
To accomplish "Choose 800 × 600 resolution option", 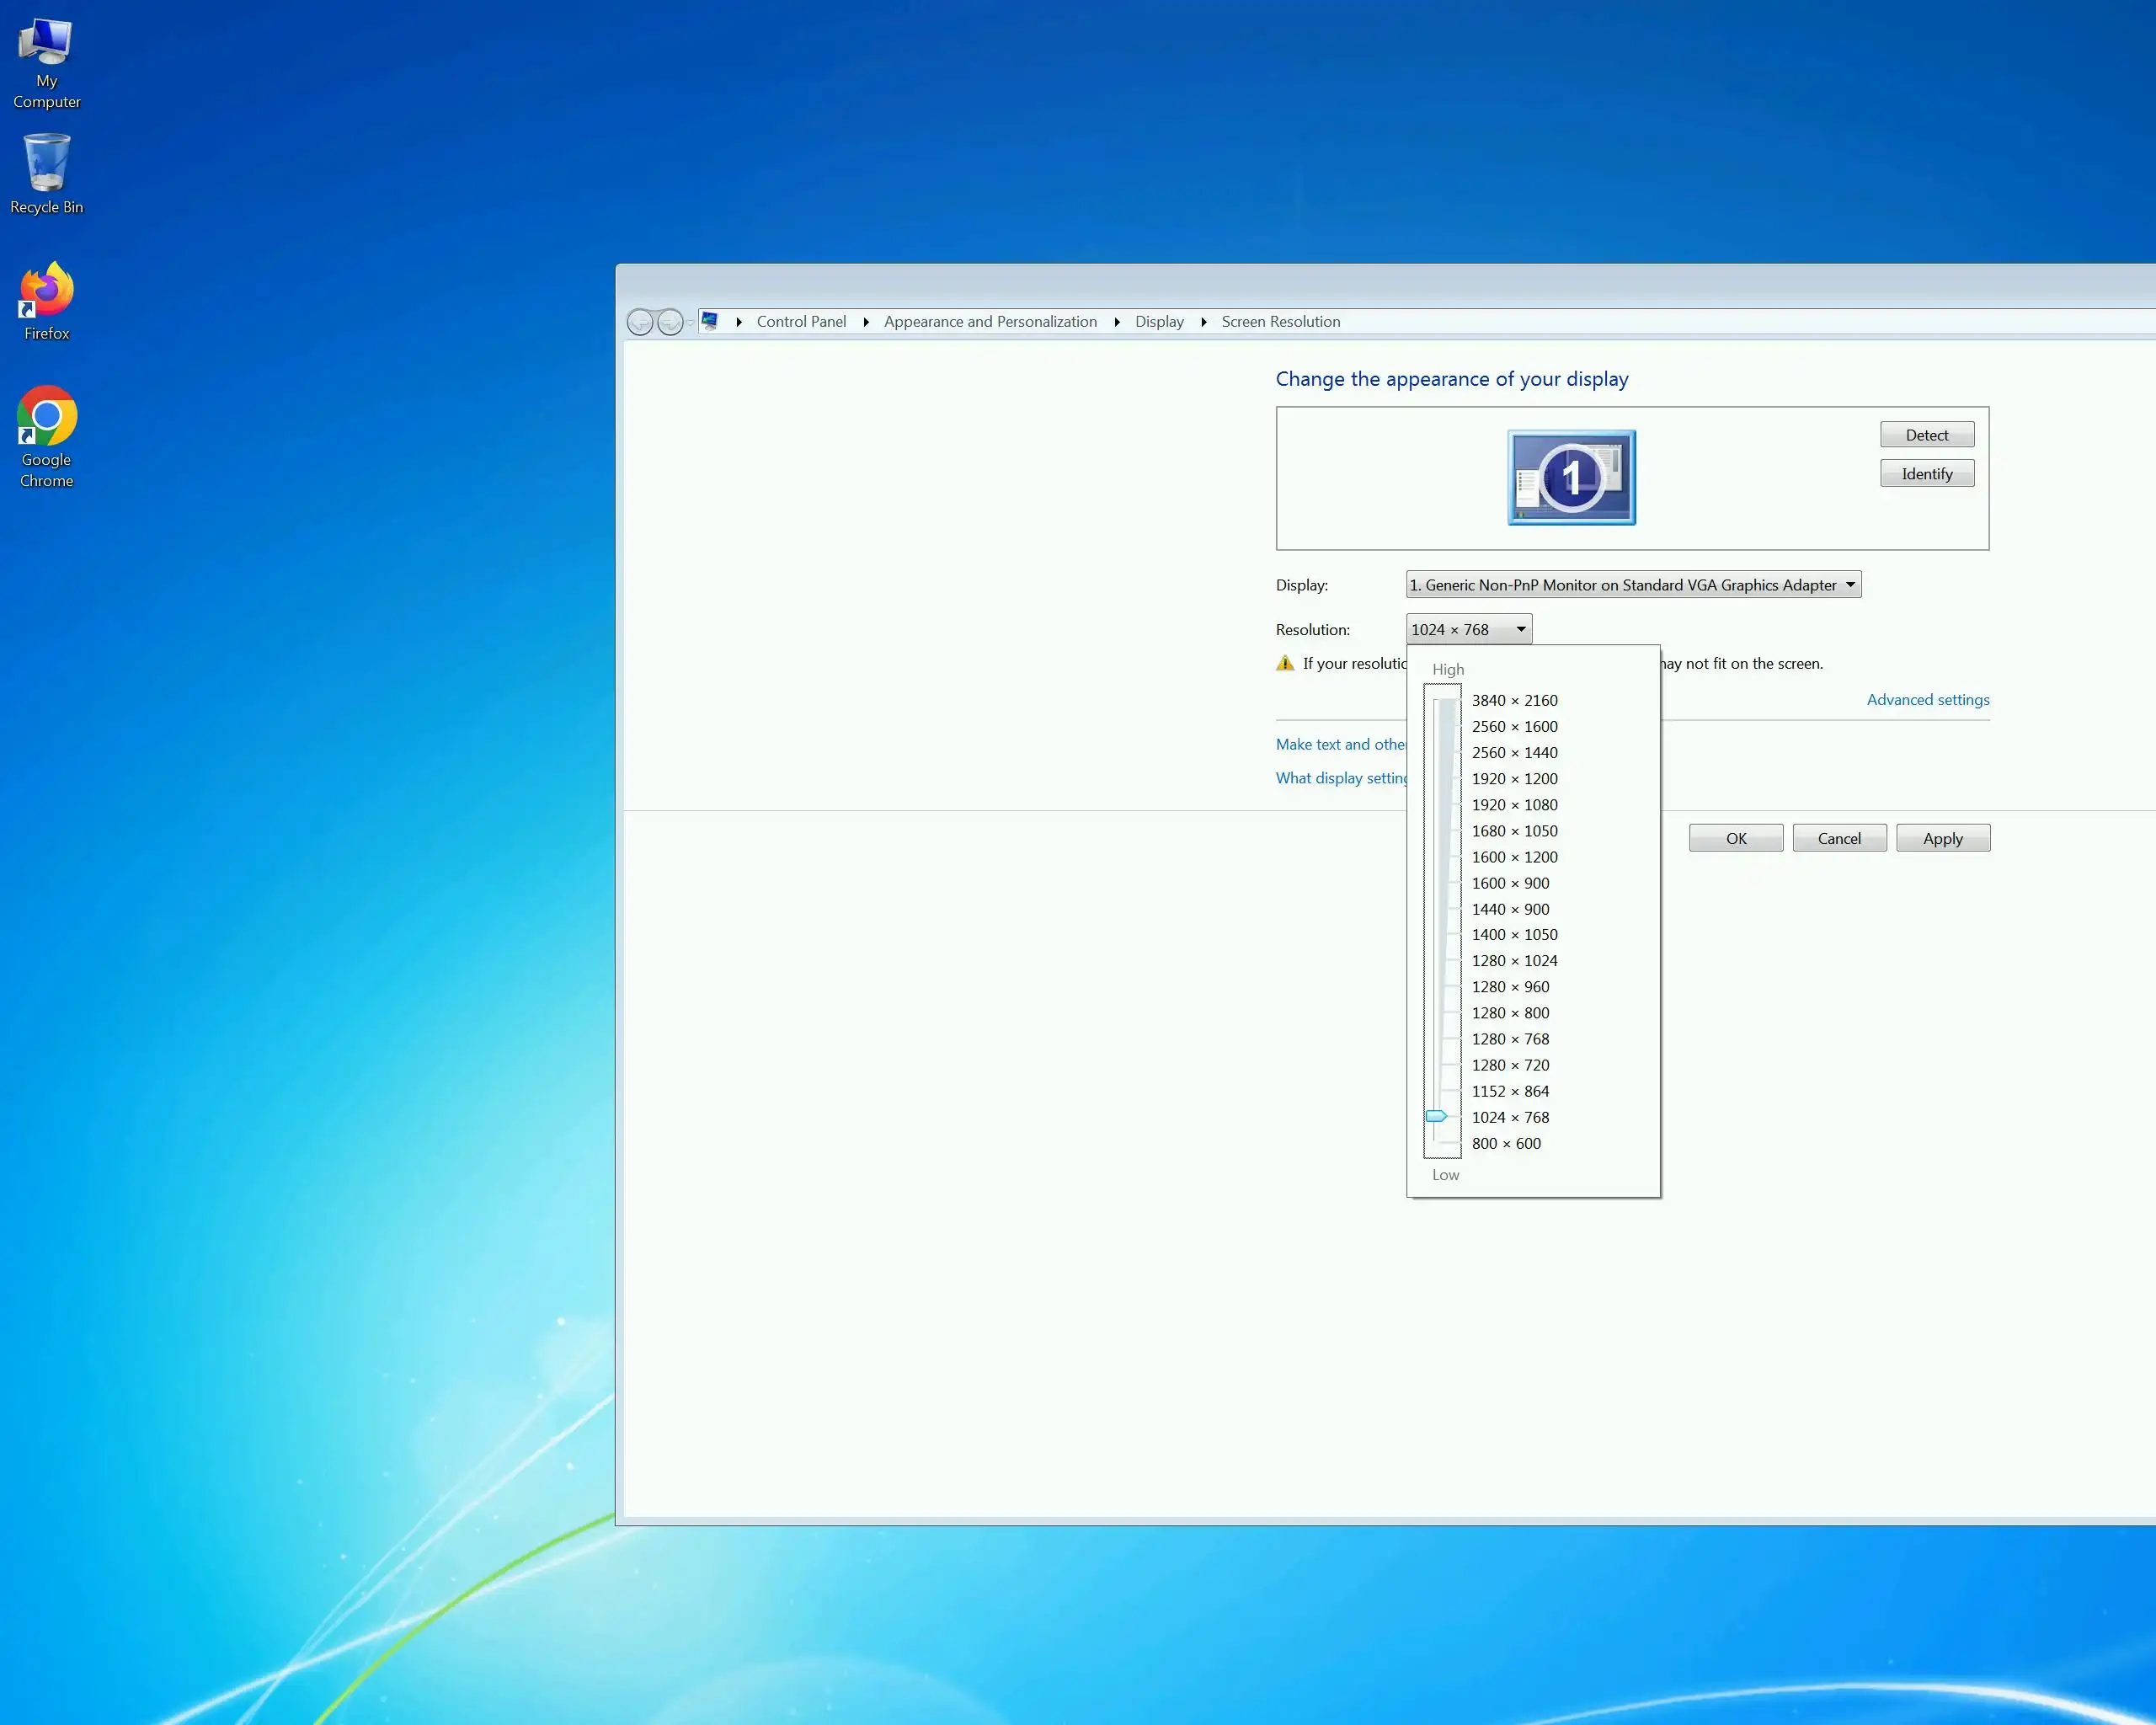I will [1505, 1143].
